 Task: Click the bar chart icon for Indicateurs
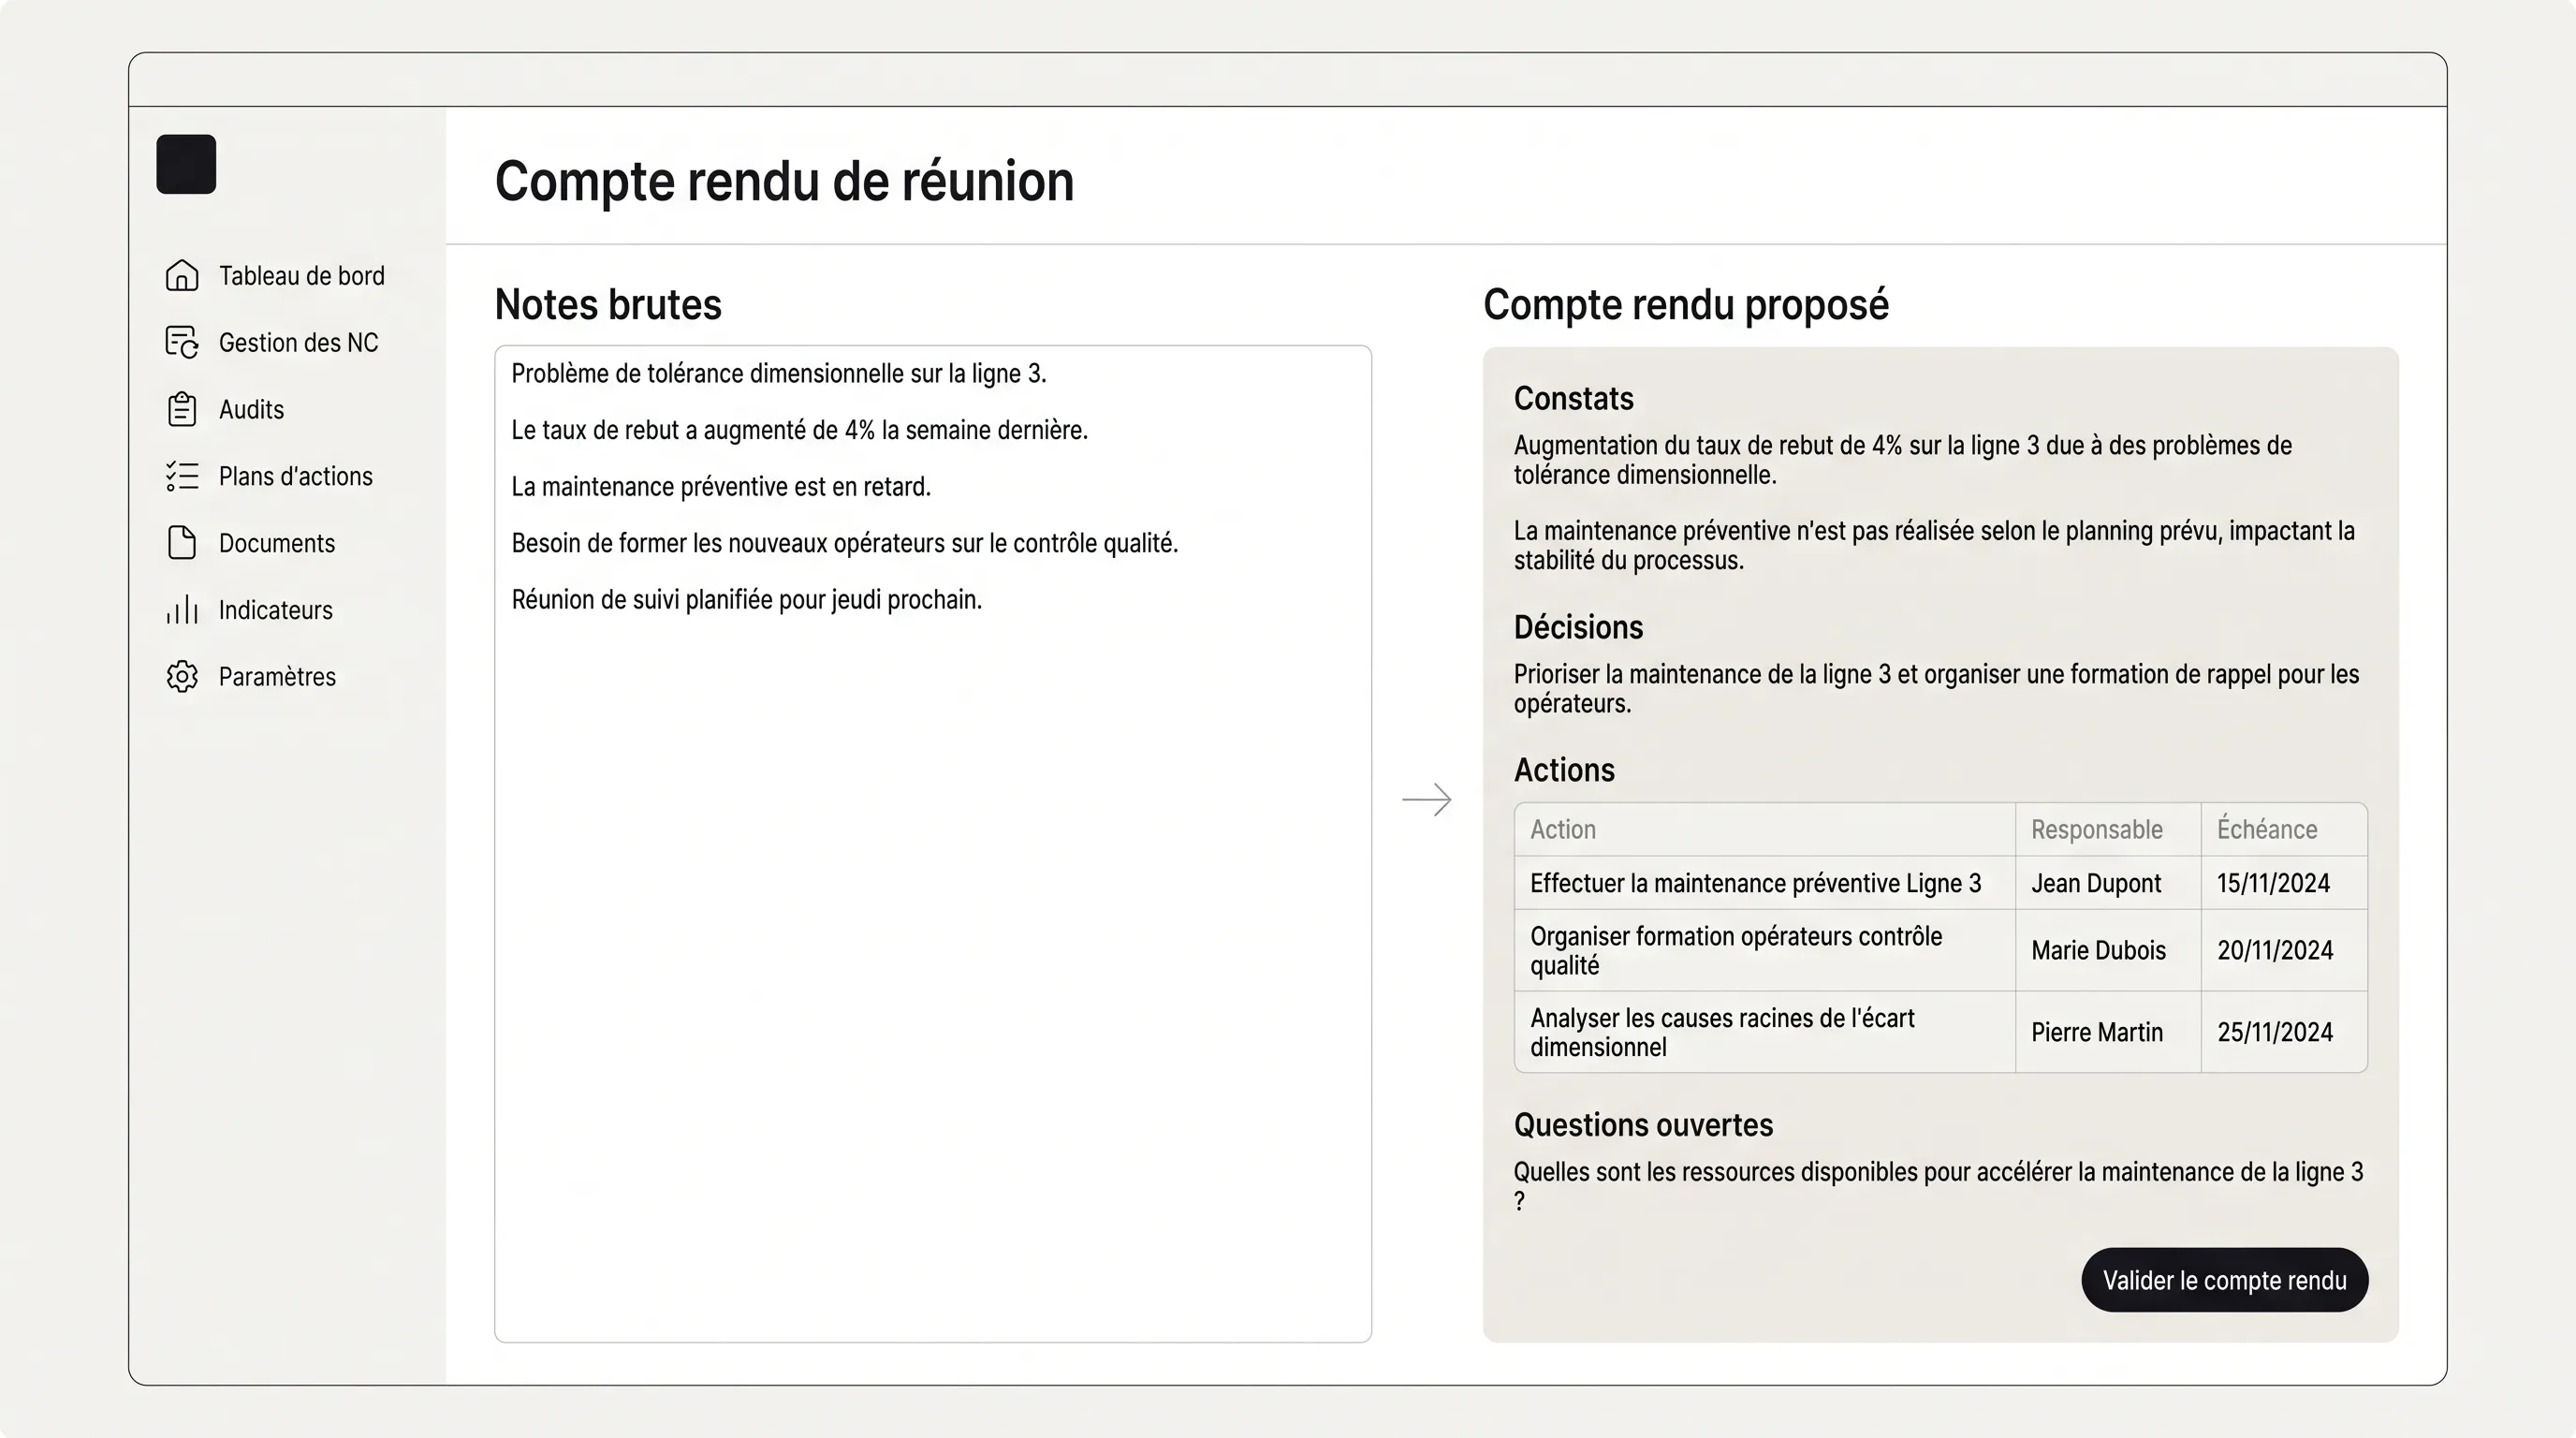pos(182,609)
